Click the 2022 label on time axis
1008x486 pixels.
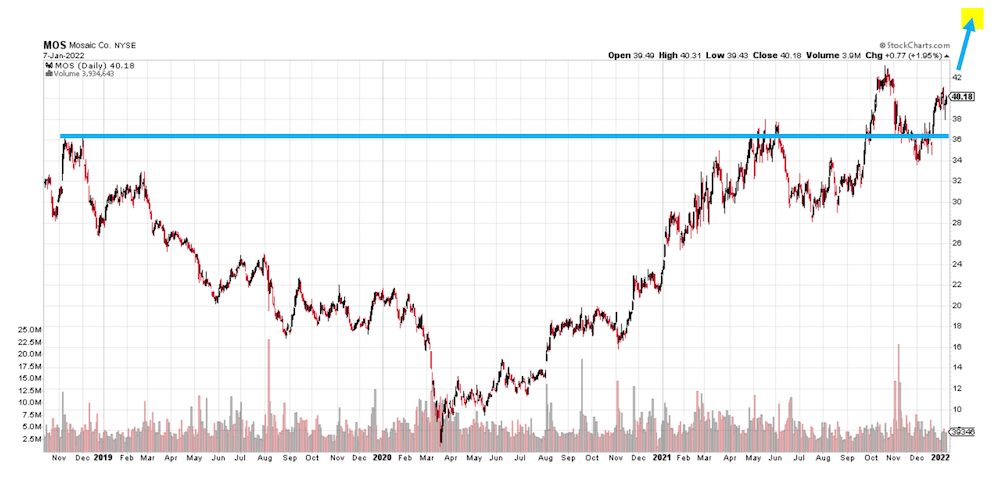940,458
